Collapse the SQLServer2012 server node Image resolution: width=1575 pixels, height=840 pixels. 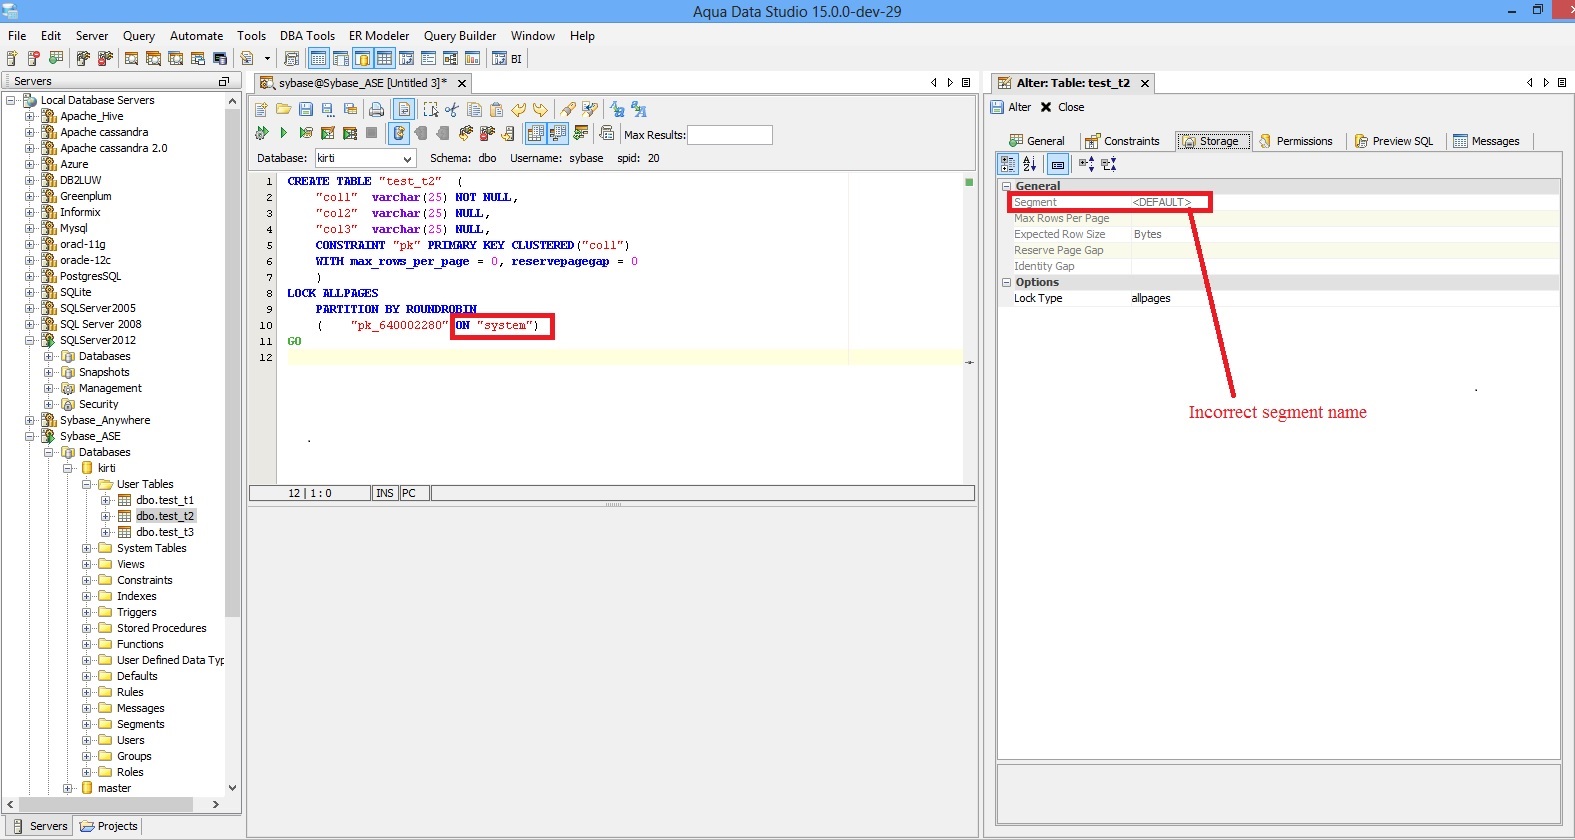click(x=29, y=340)
